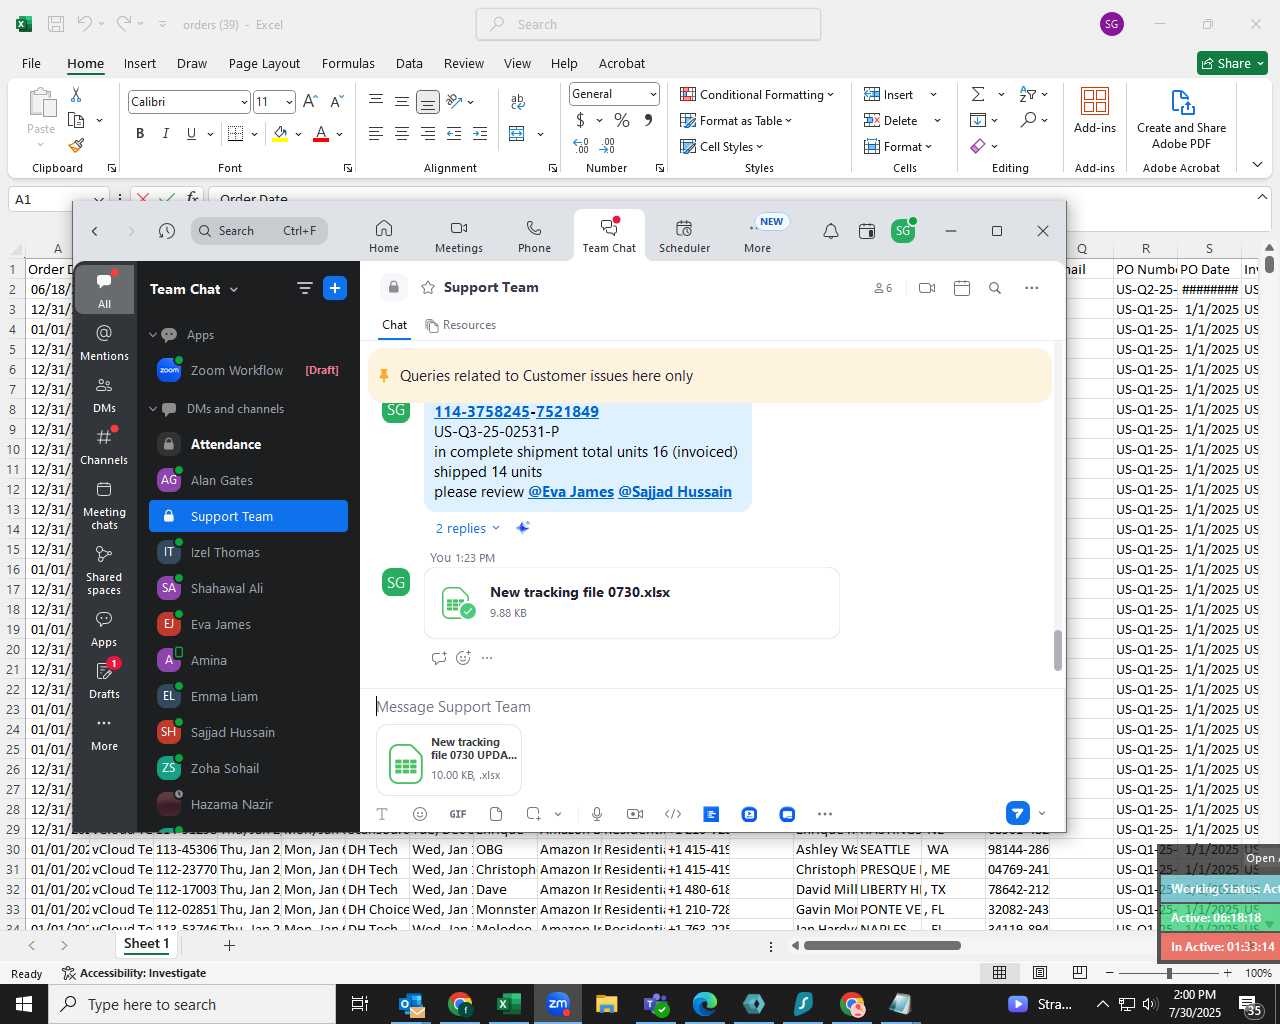
Task: Click the Share button in Excel
Action: coord(1232,63)
